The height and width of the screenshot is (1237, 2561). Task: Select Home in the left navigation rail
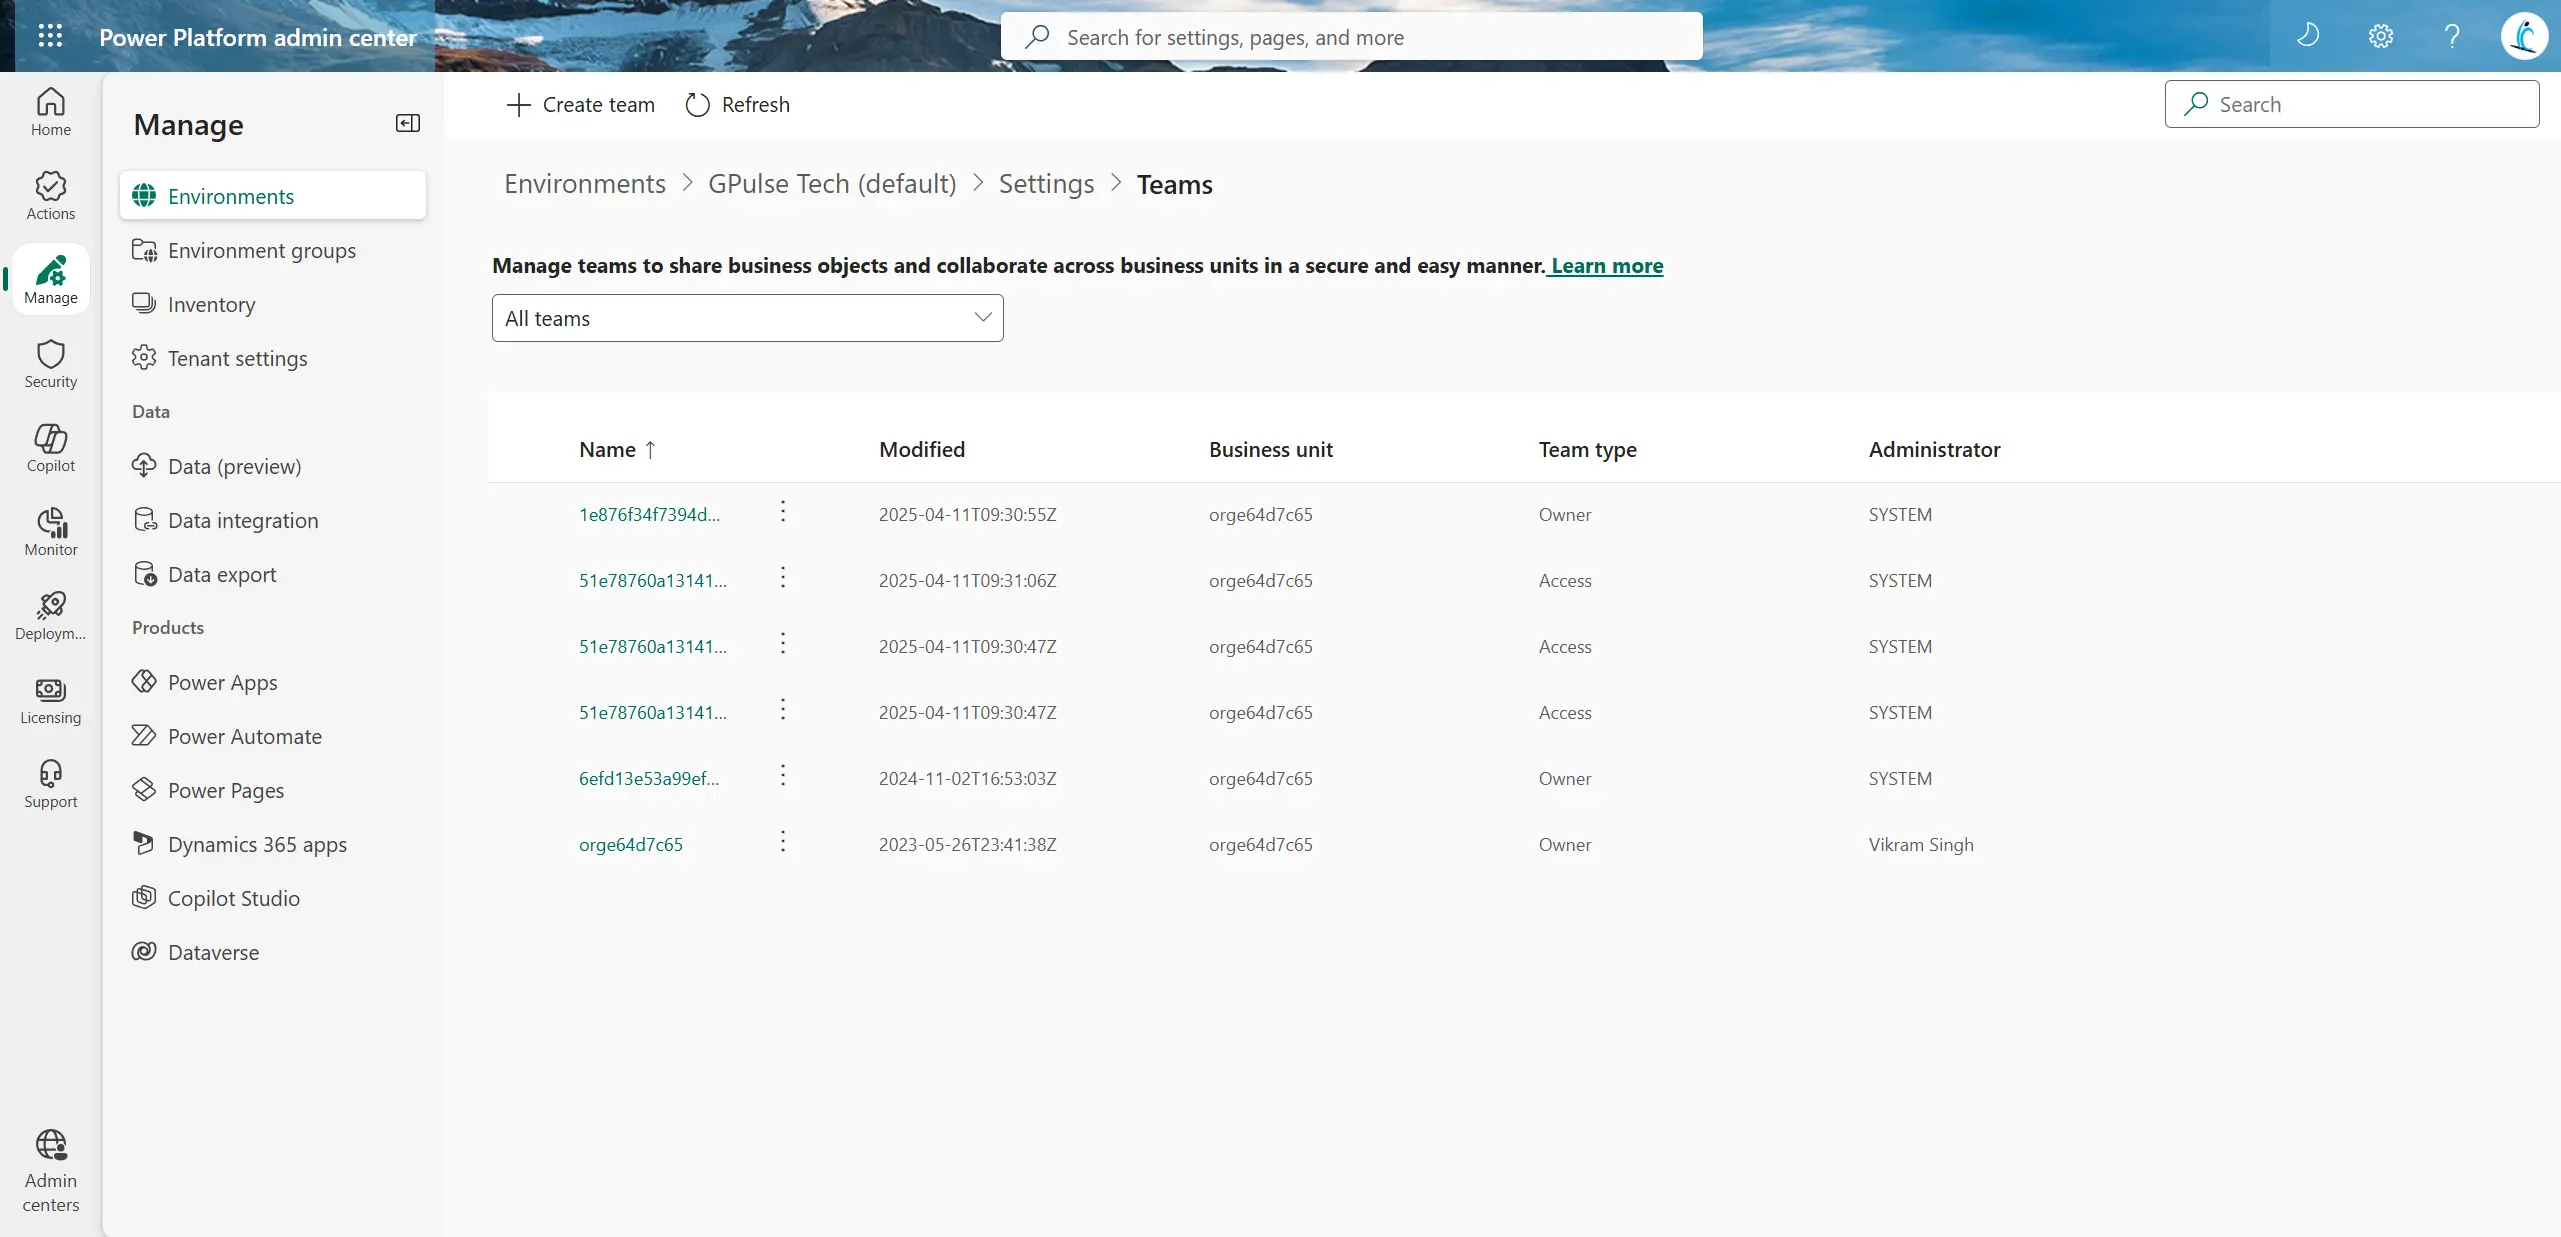tap(50, 112)
